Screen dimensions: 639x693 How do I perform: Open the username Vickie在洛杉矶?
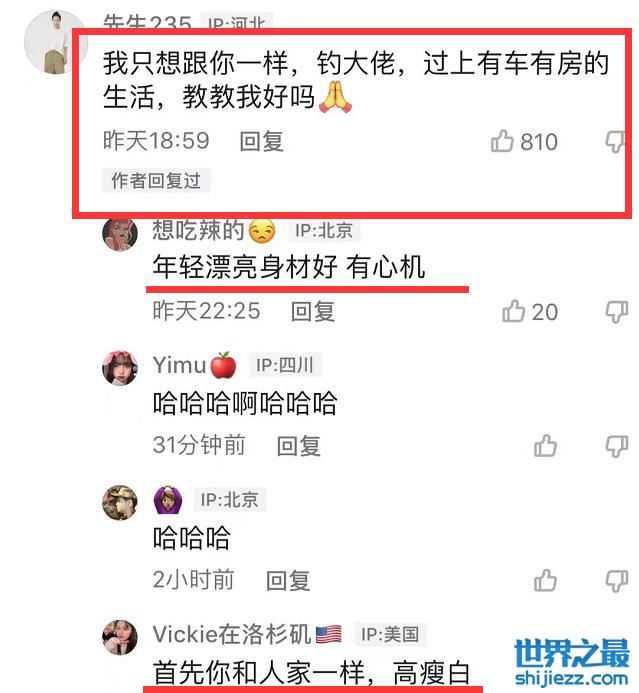point(231,634)
